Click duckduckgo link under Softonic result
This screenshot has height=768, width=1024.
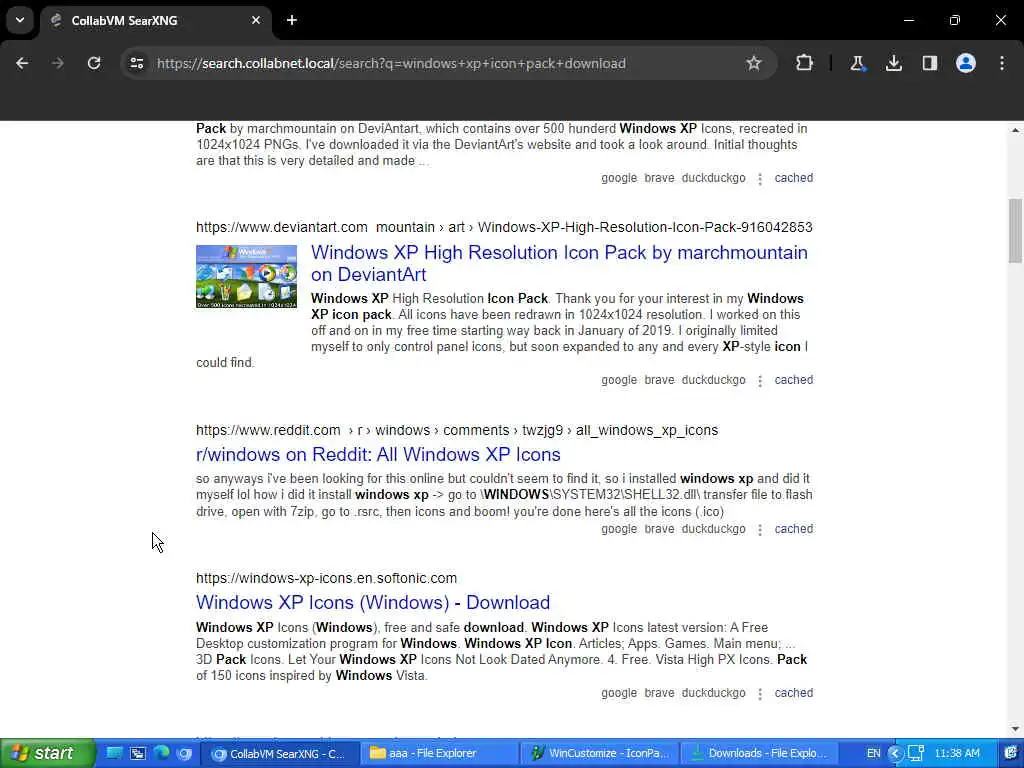[x=713, y=693]
